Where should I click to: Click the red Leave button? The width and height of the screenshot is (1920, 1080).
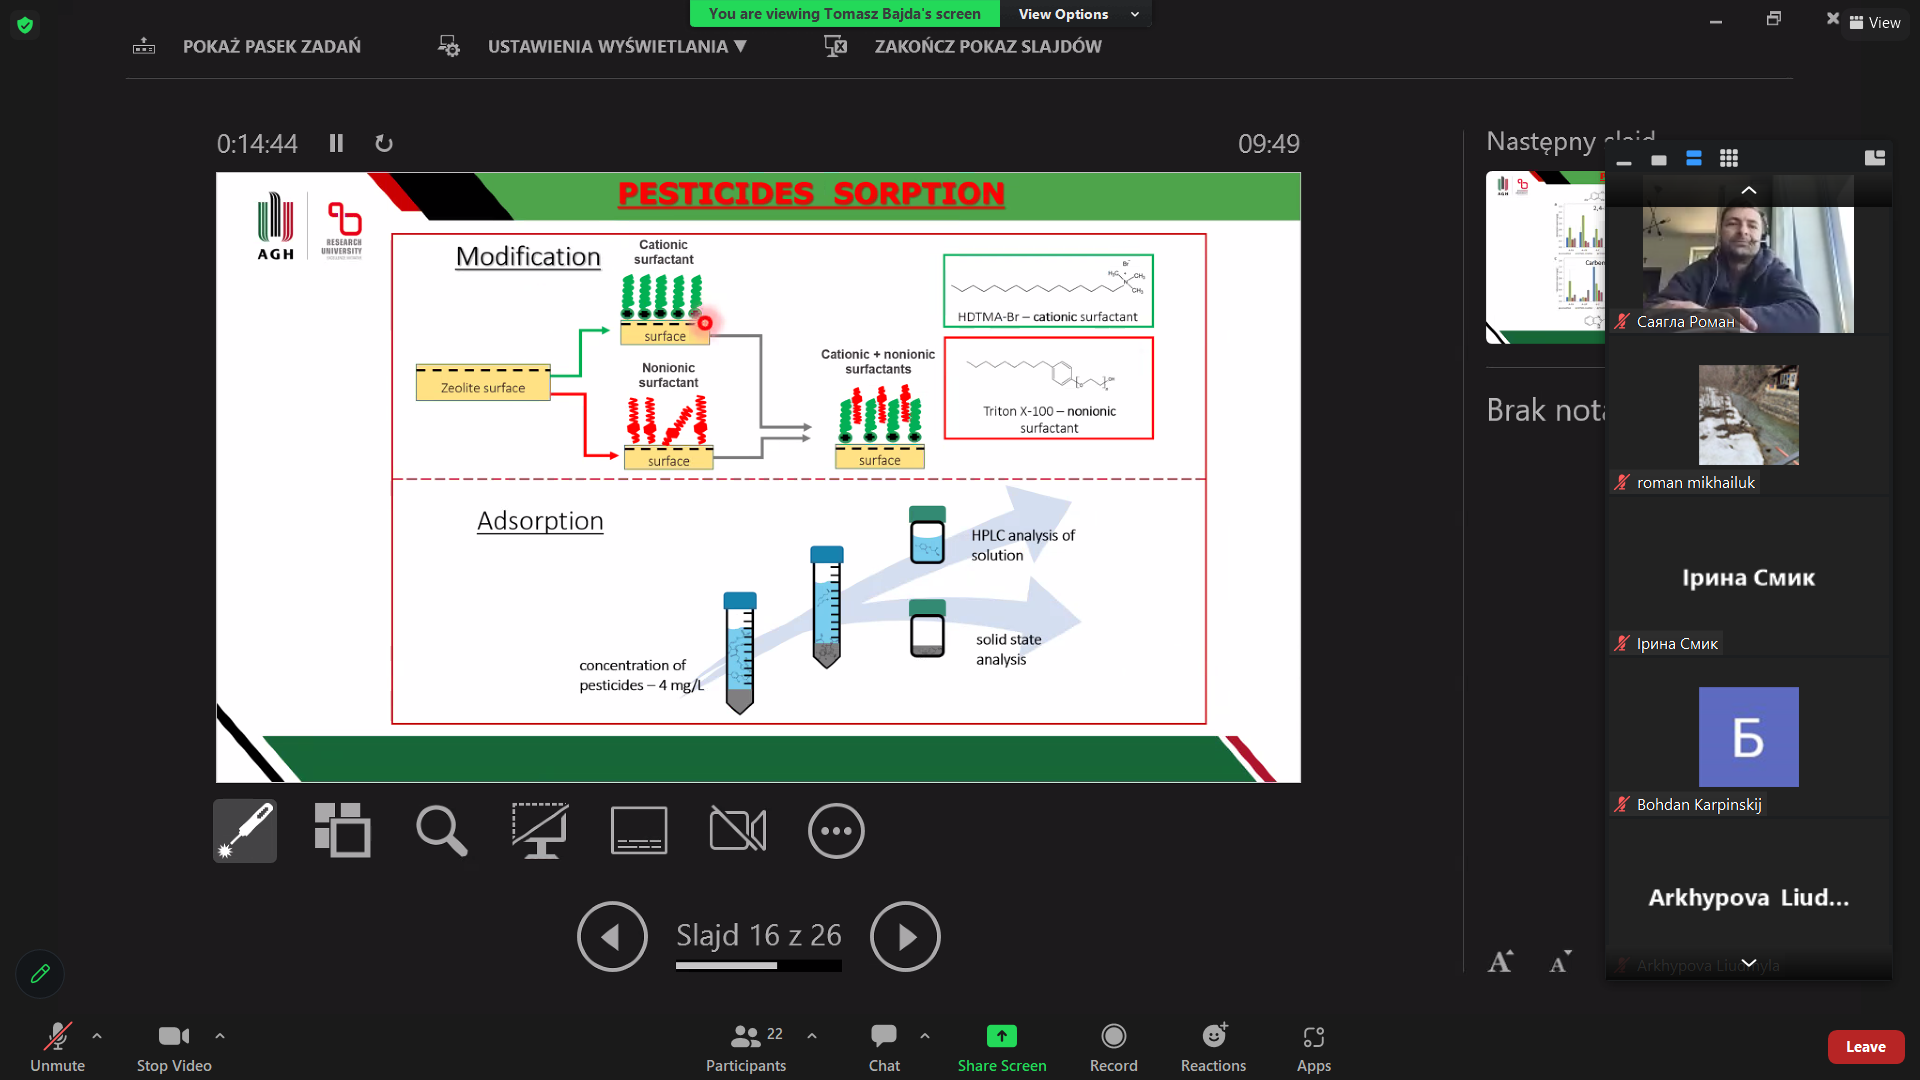pos(1865,1047)
